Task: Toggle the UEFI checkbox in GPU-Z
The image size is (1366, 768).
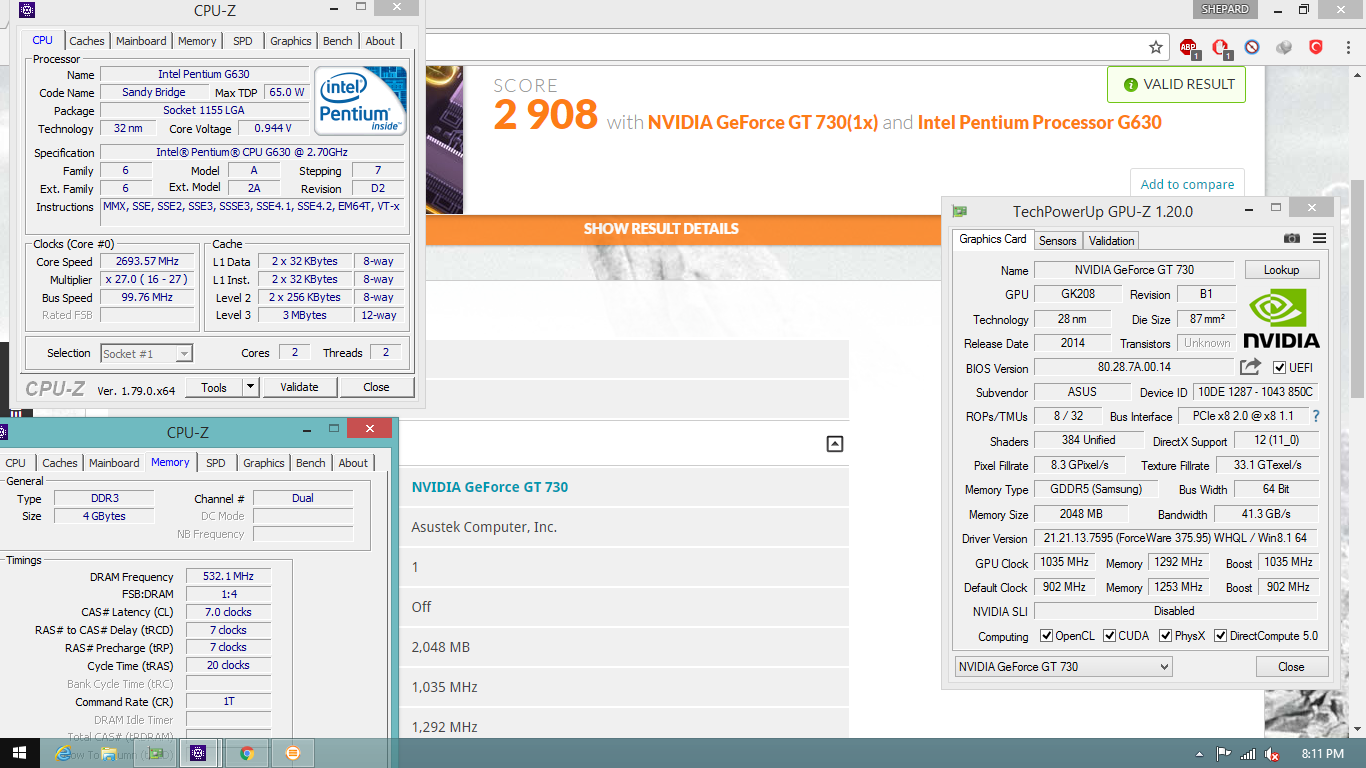Action: point(1279,368)
